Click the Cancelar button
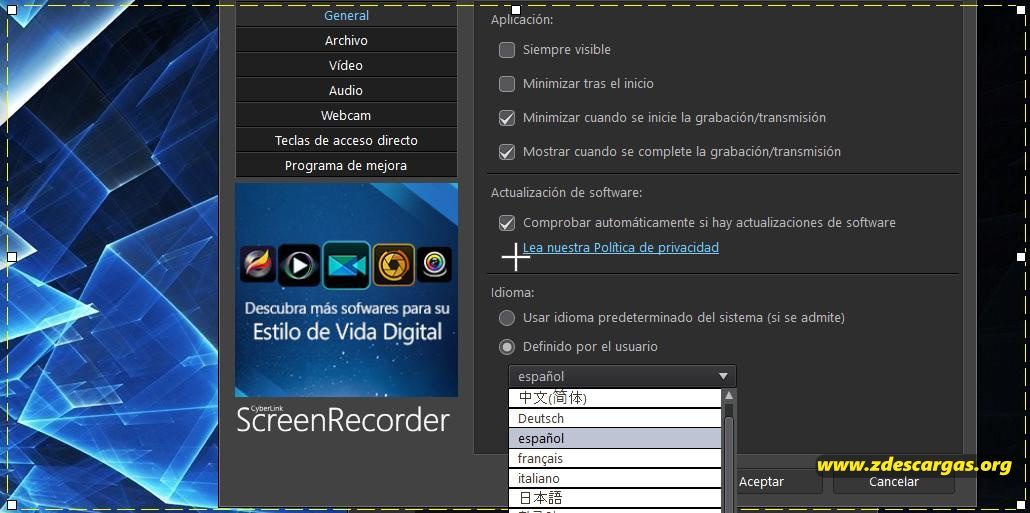The width and height of the screenshot is (1030, 513). (894, 481)
